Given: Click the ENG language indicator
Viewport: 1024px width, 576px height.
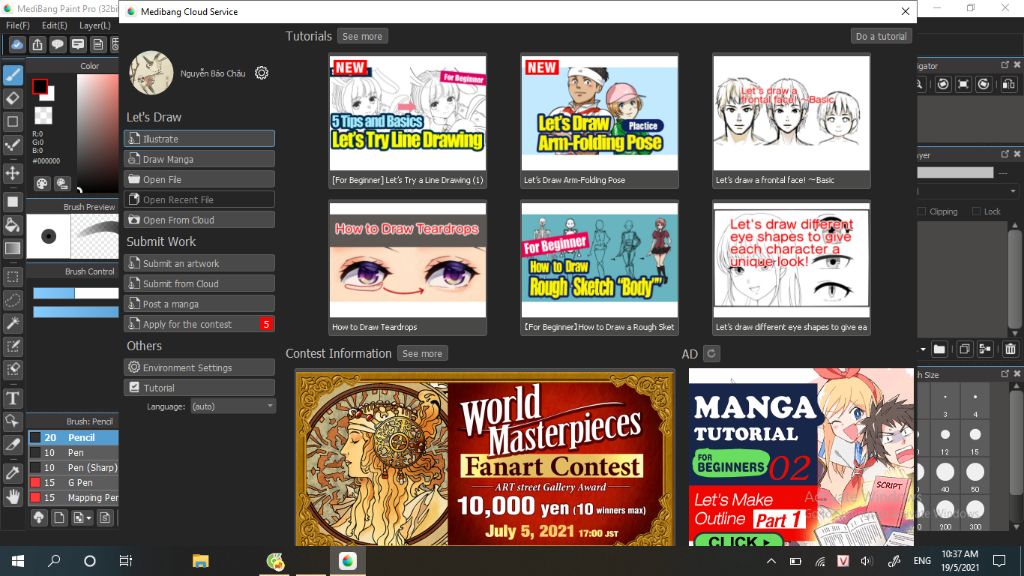Looking at the screenshot, I should pyautogui.click(x=922, y=561).
